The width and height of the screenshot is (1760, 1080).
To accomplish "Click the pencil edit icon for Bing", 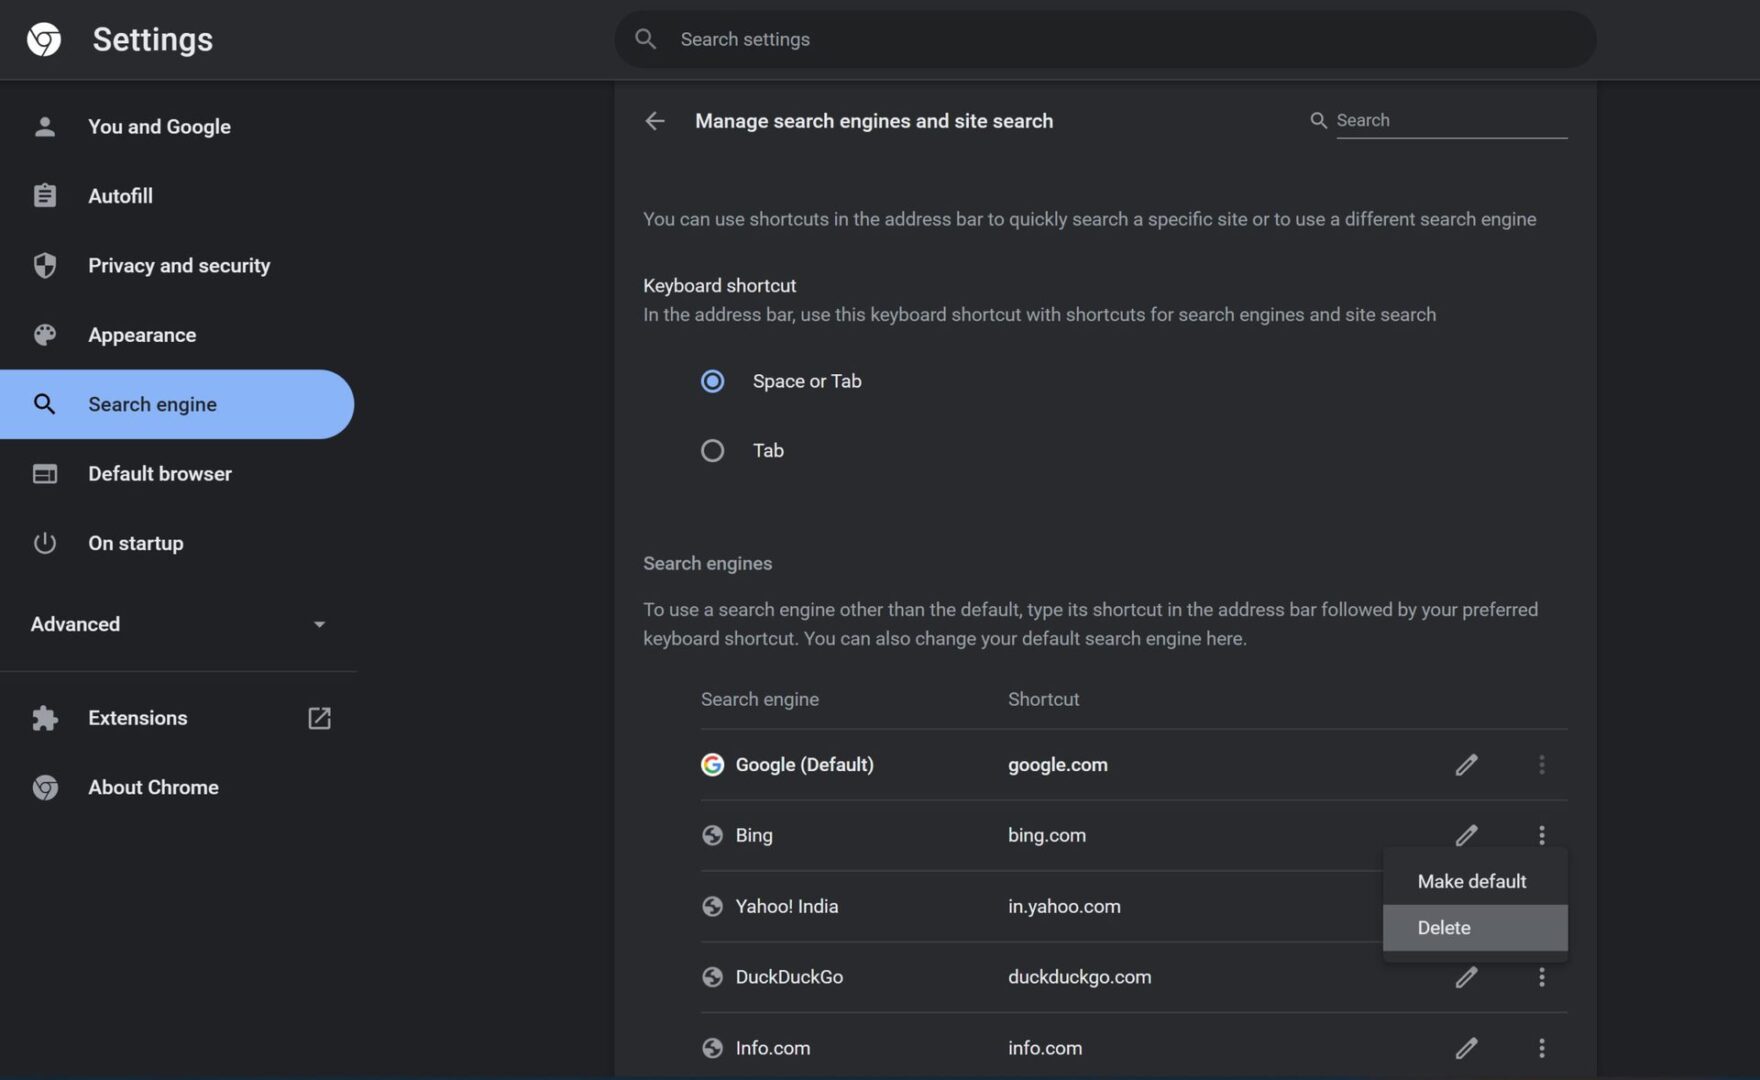I will (x=1466, y=835).
